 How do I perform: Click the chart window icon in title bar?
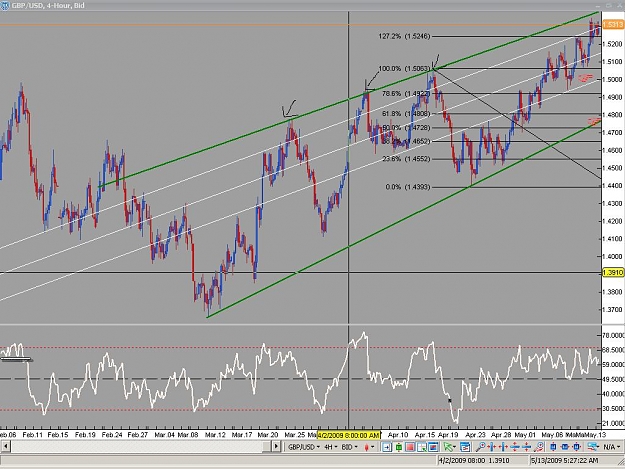point(5,6)
